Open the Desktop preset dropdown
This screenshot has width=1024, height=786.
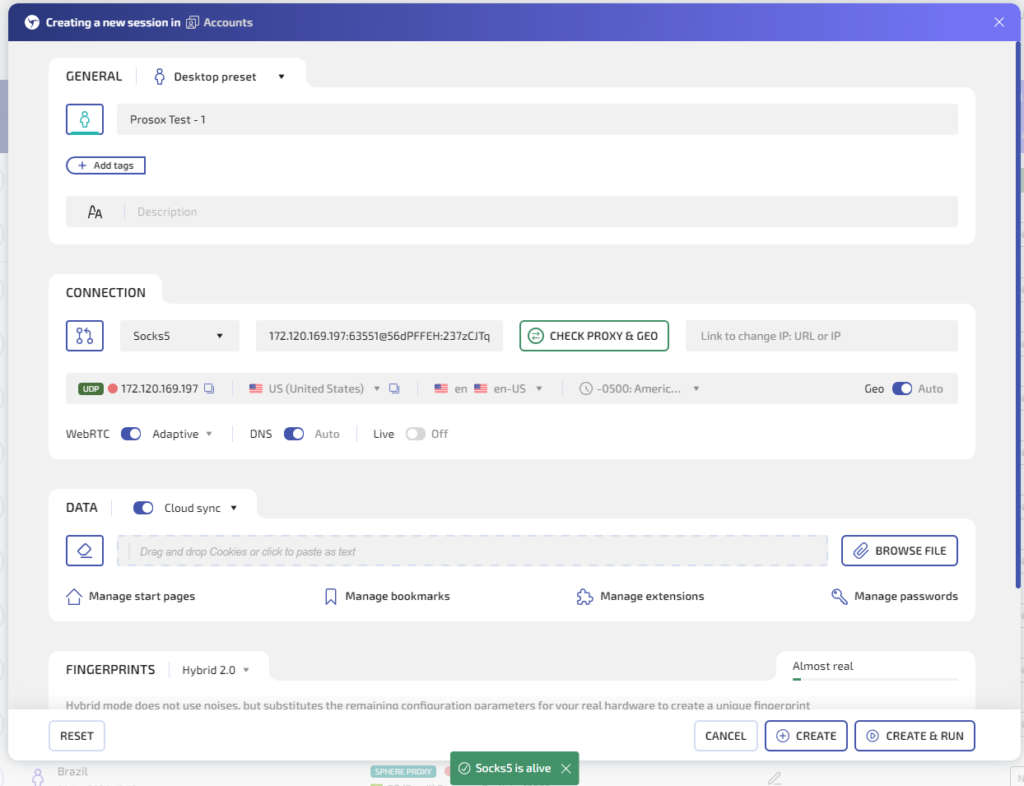(x=219, y=75)
